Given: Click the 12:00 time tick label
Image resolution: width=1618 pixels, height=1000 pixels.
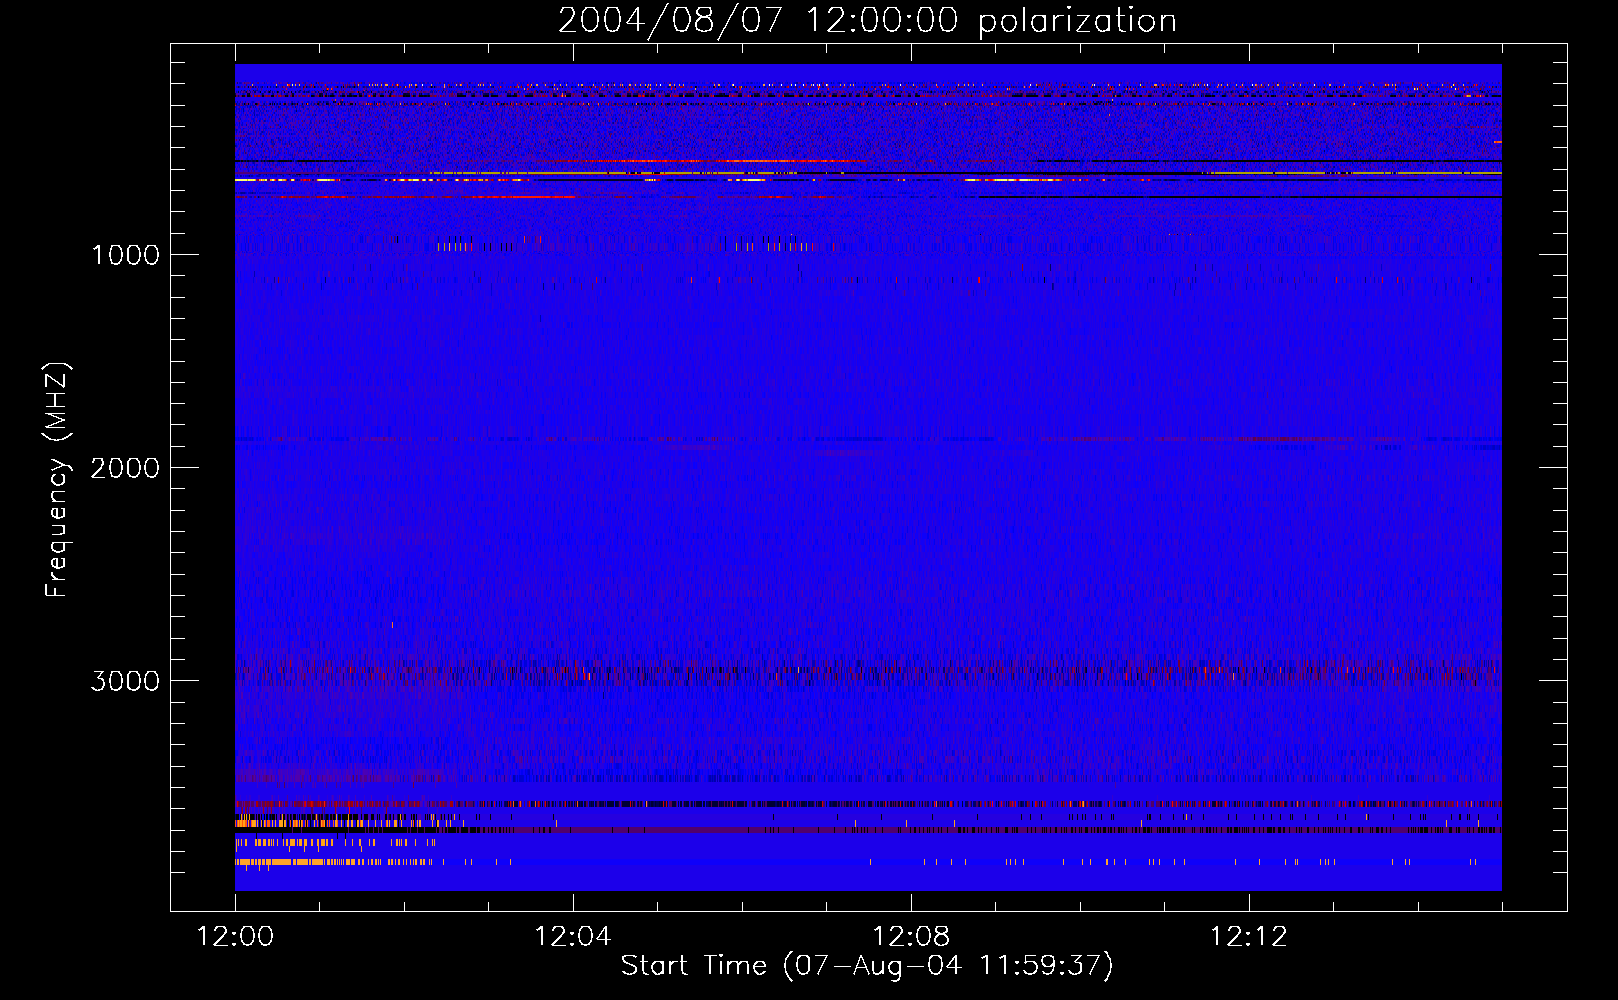Looking at the screenshot, I should [235, 937].
